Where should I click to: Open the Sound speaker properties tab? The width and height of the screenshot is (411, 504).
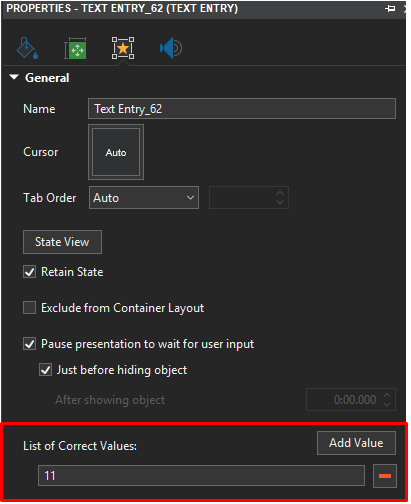pyautogui.click(x=171, y=48)
